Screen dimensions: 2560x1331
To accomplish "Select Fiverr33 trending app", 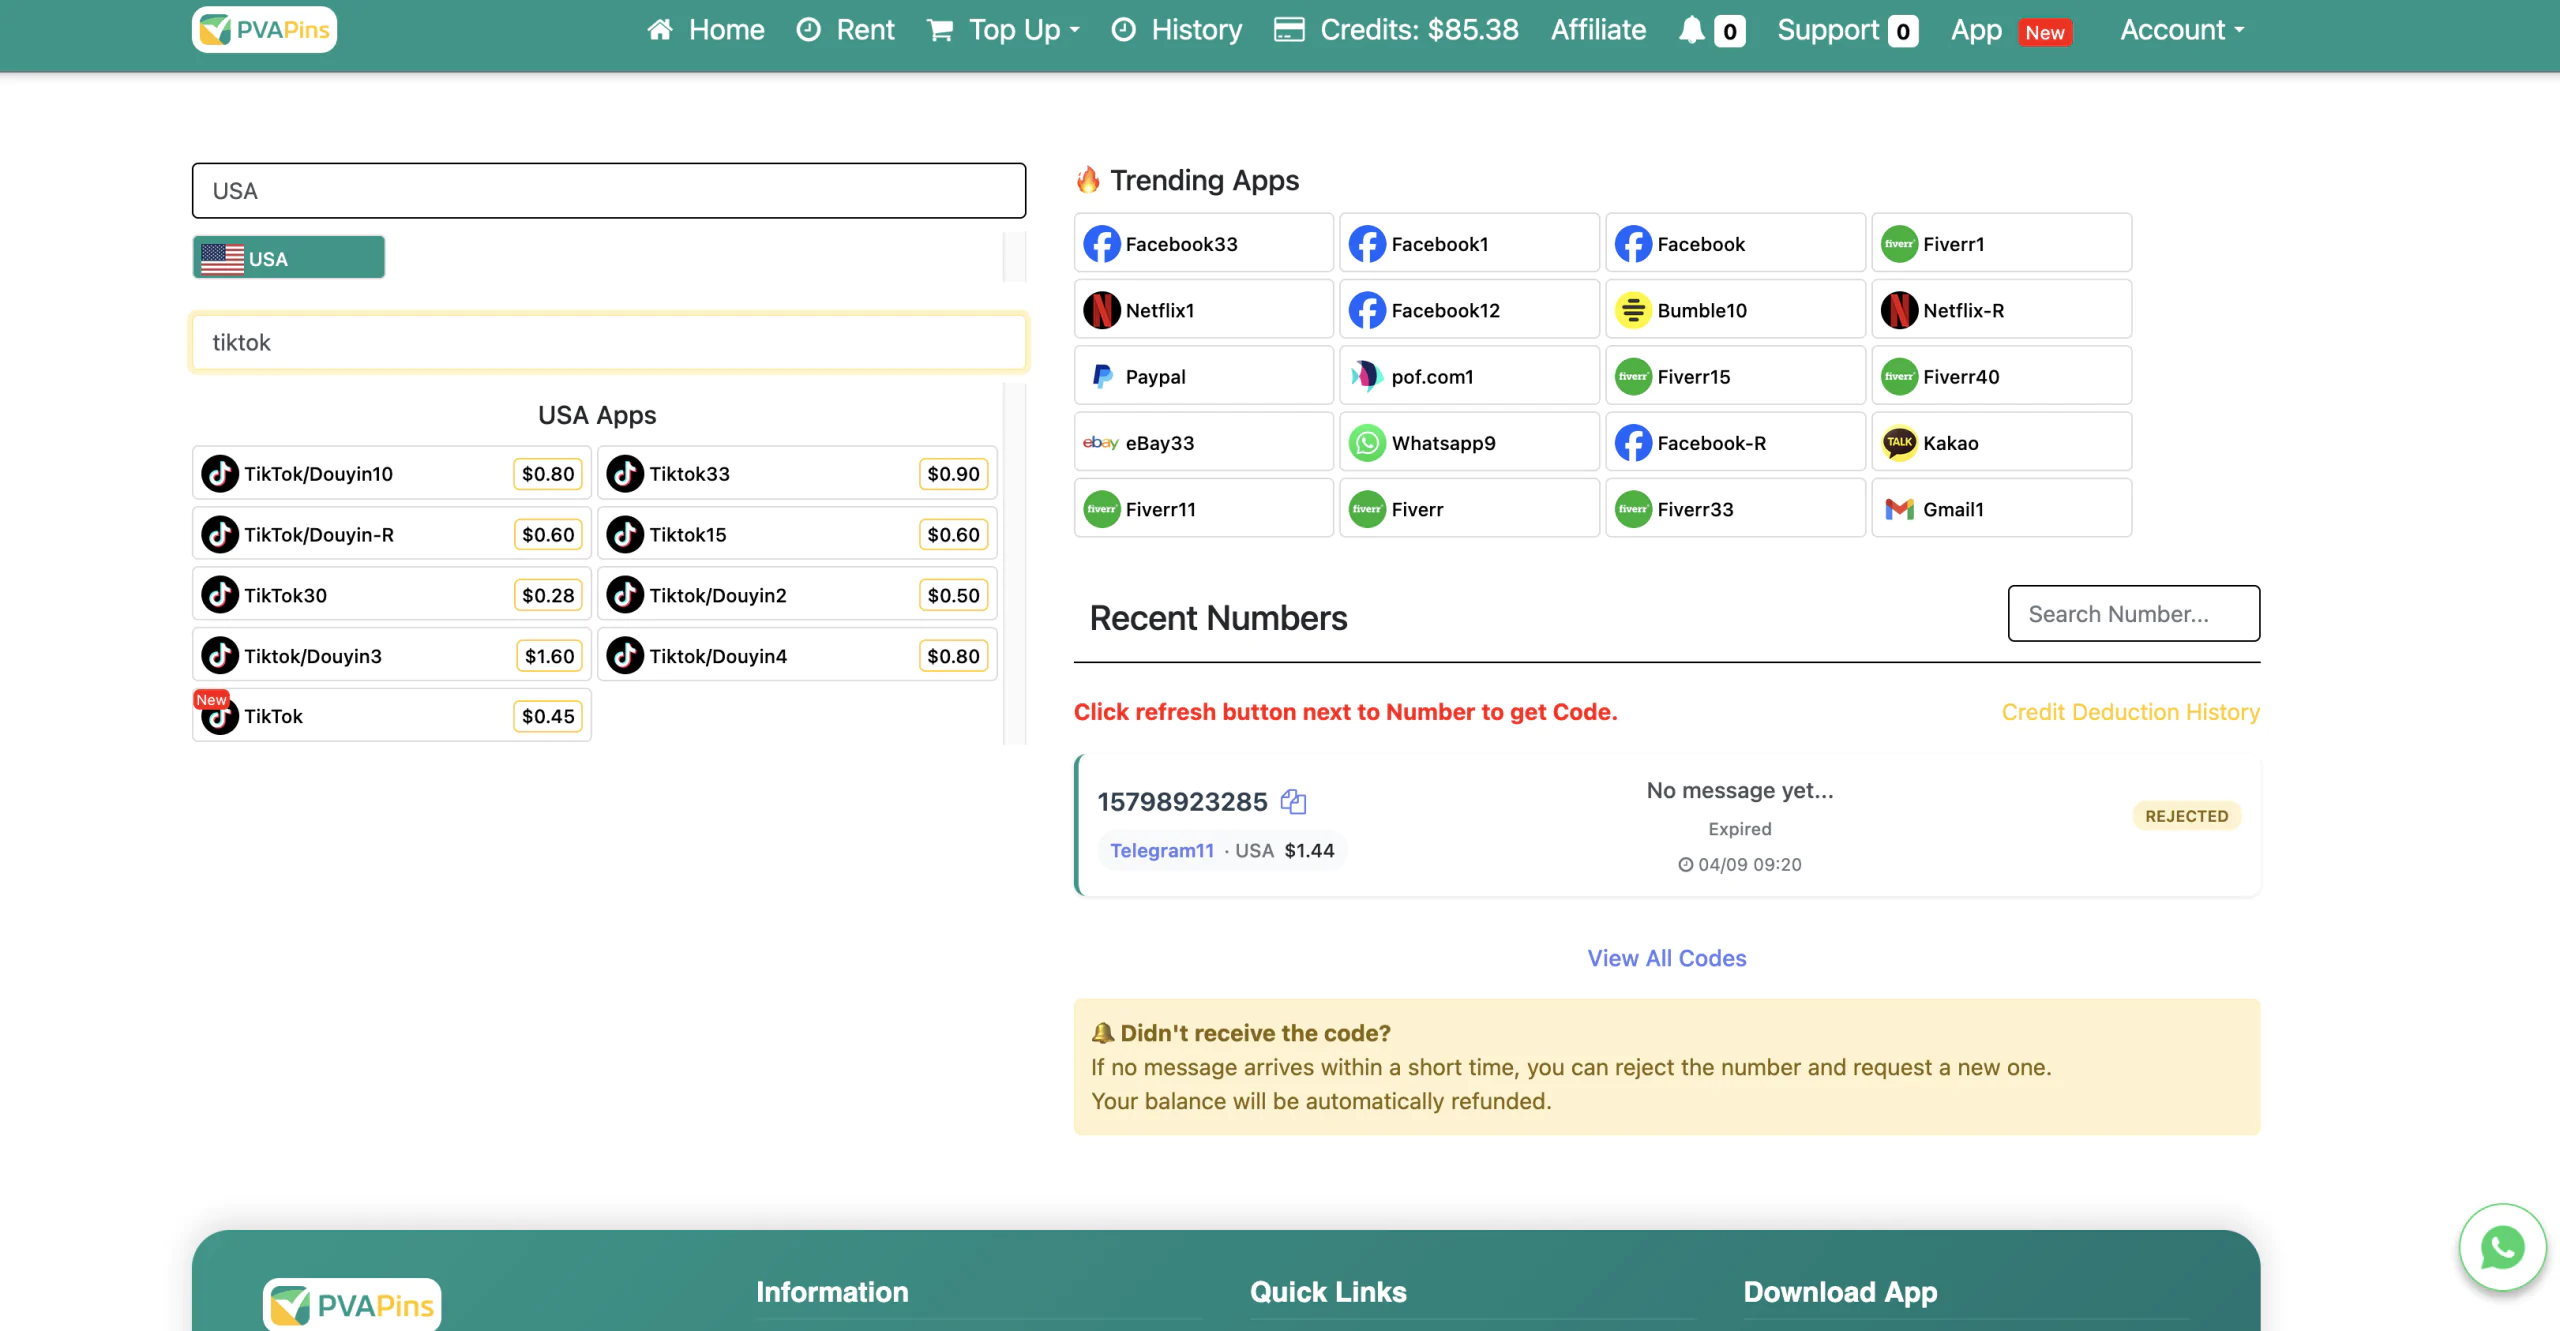I will 1735,509.
